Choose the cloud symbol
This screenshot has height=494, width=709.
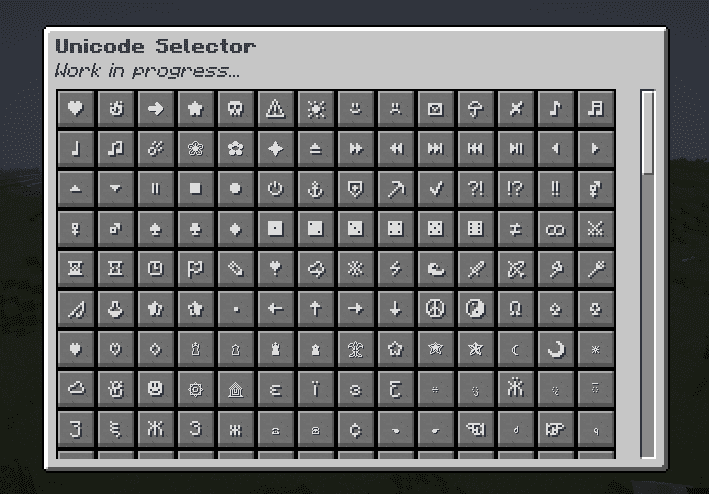click(x=75, y=388)
